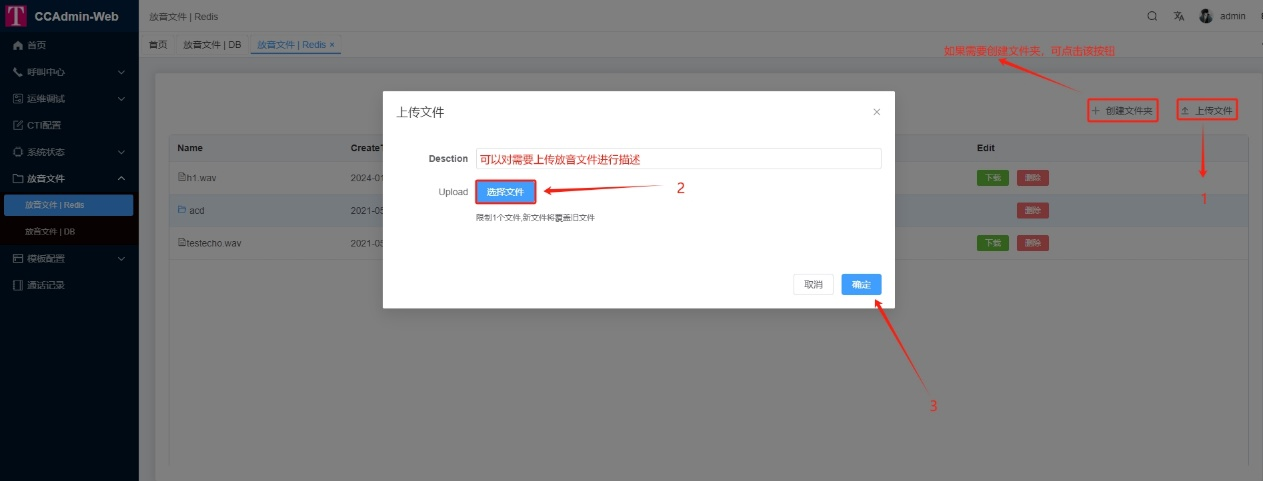Delete the acd folder row

[x=1033, y=210]
